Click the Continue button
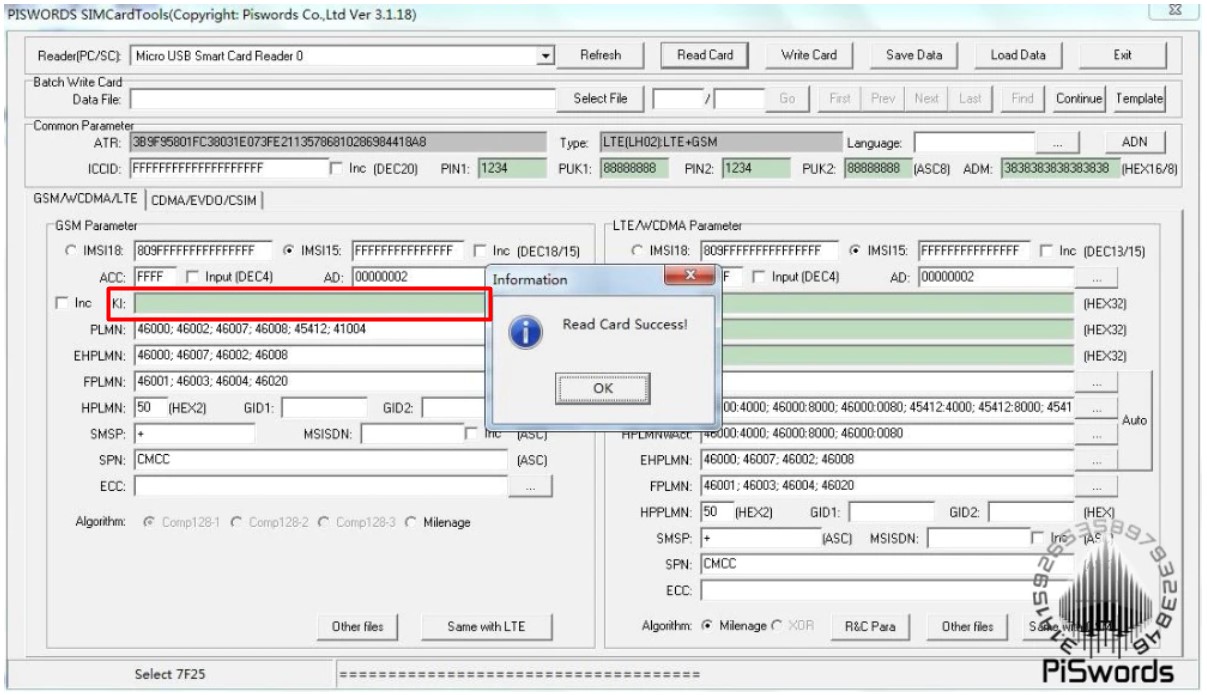The image size is (1207, 695). click(x=1078, y=99)
